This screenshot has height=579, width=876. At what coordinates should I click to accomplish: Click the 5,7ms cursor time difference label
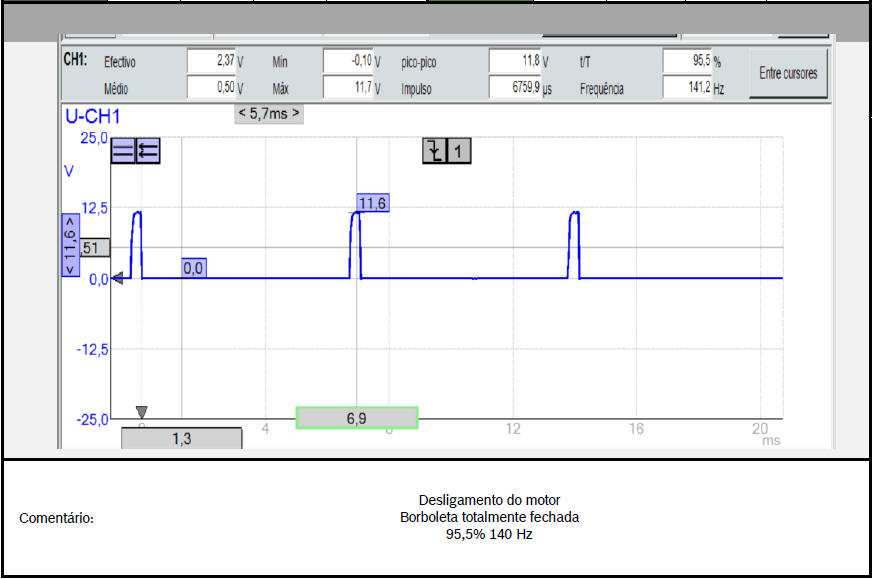[x=269, y=114]
